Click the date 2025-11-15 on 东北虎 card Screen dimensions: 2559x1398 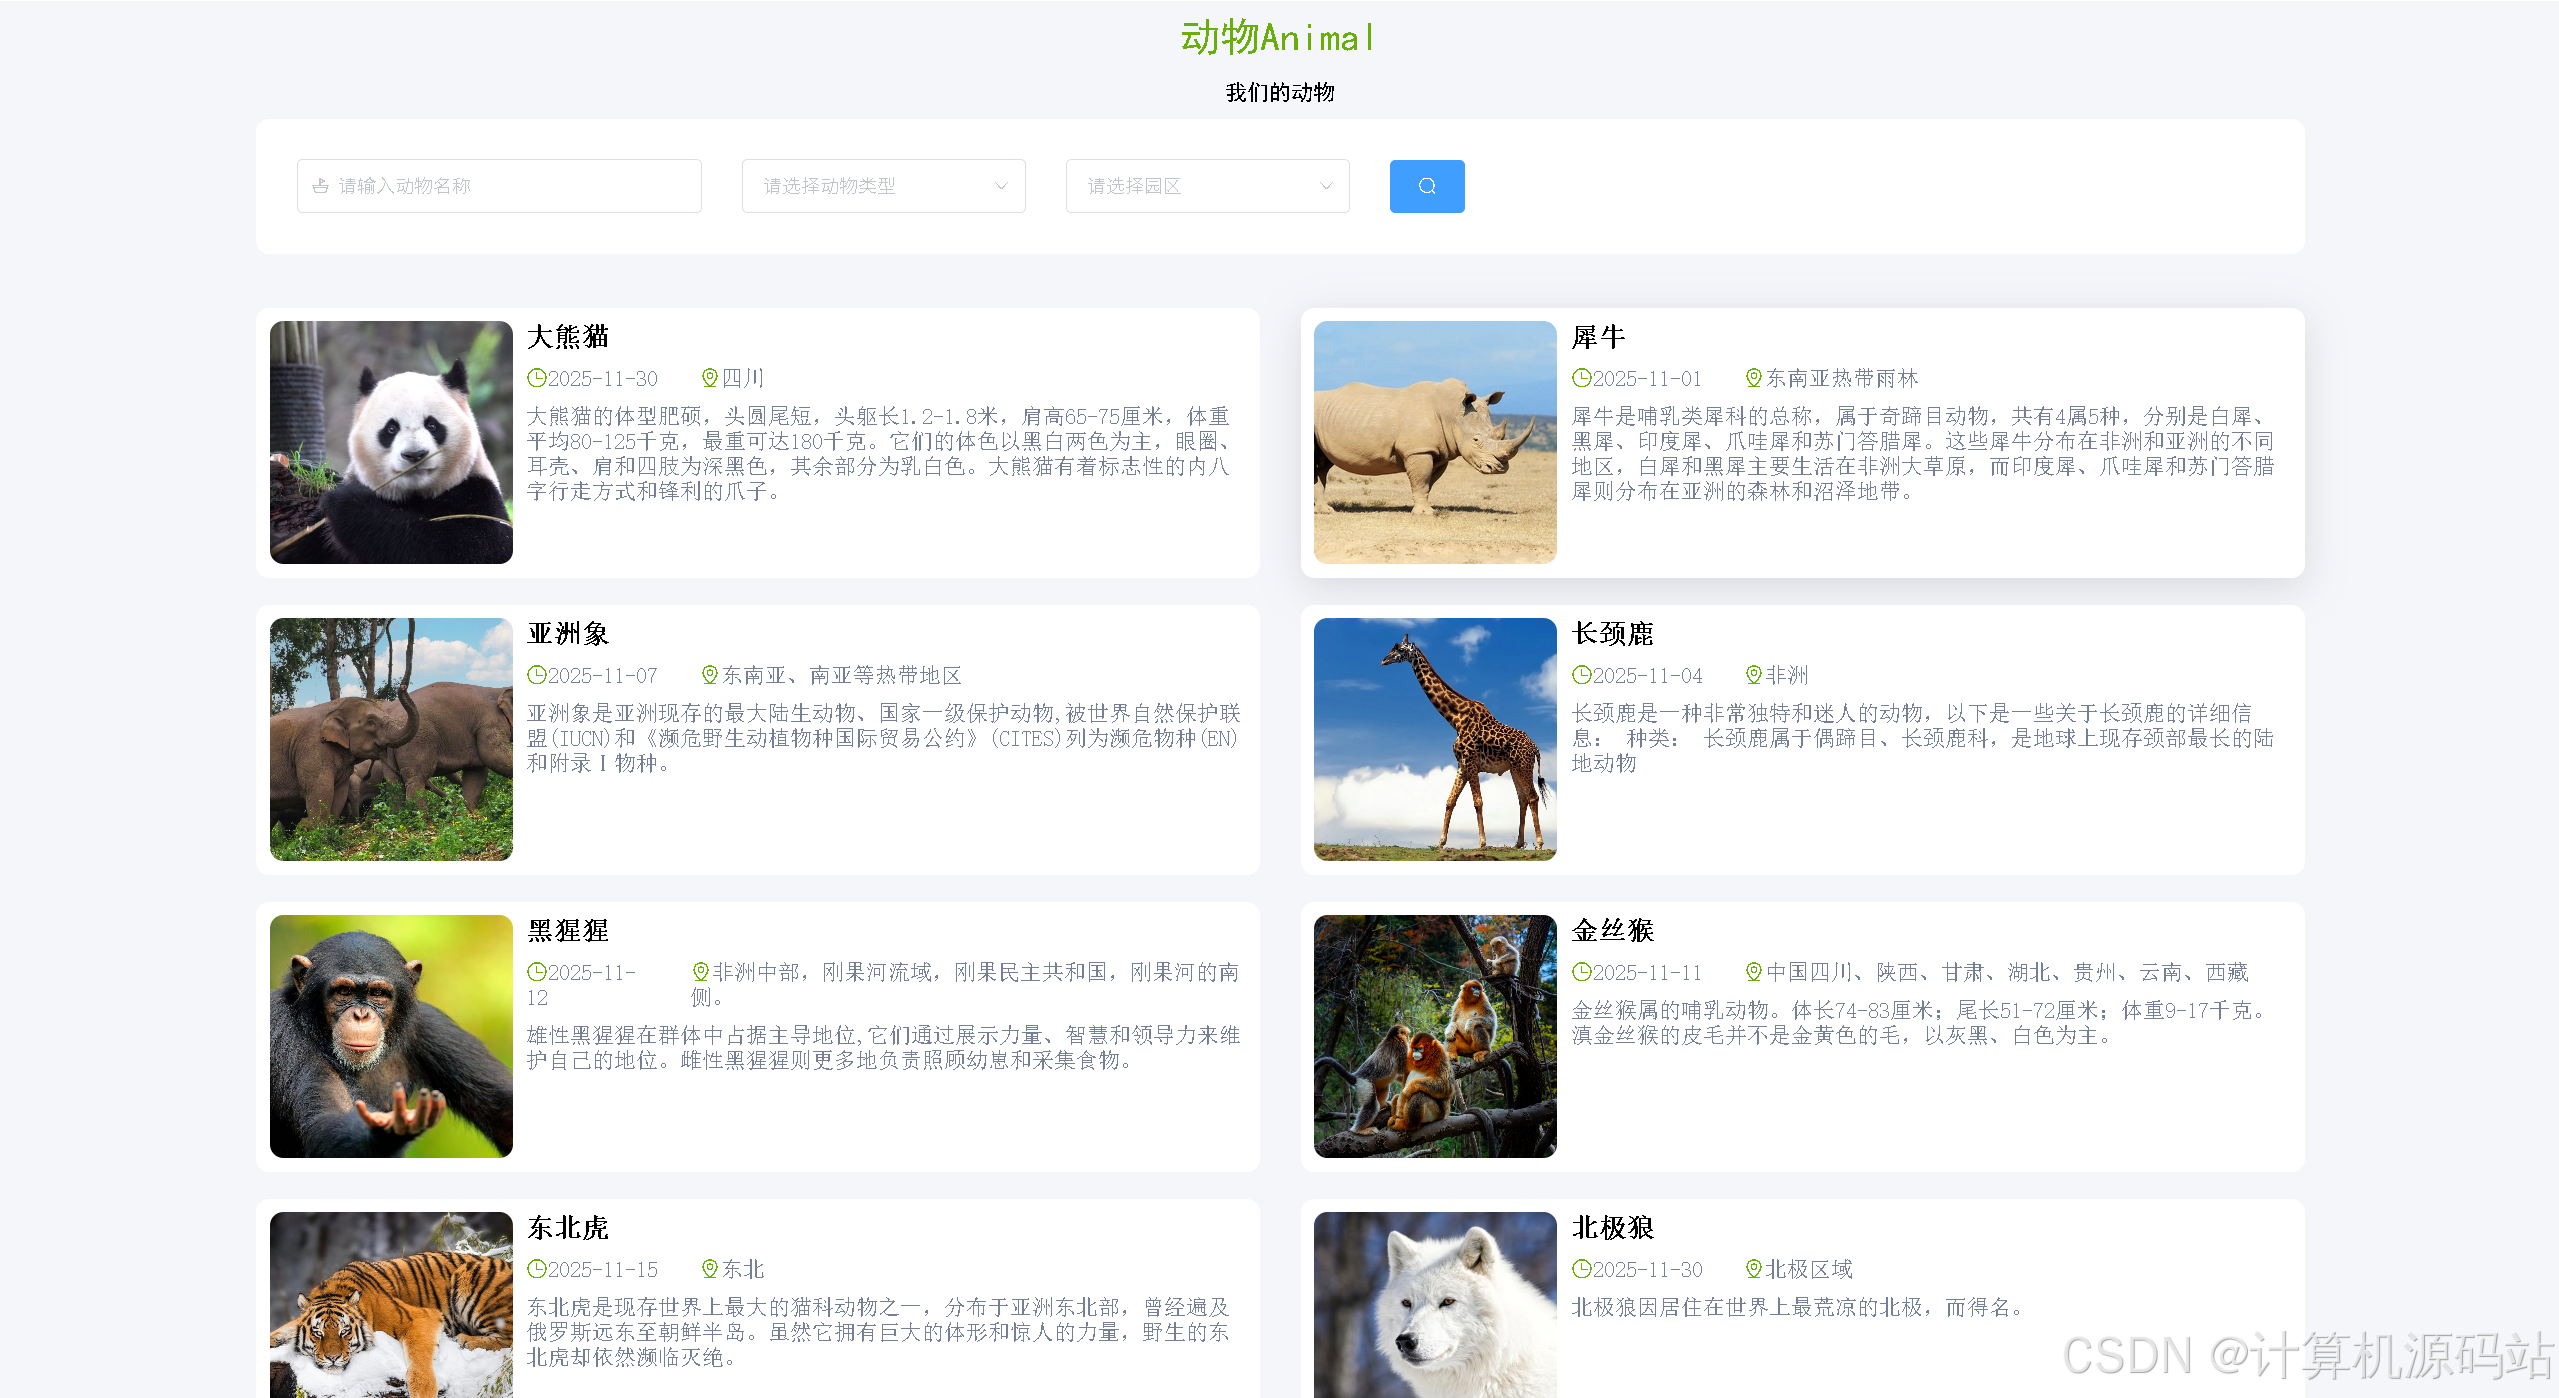point(603,1270)
